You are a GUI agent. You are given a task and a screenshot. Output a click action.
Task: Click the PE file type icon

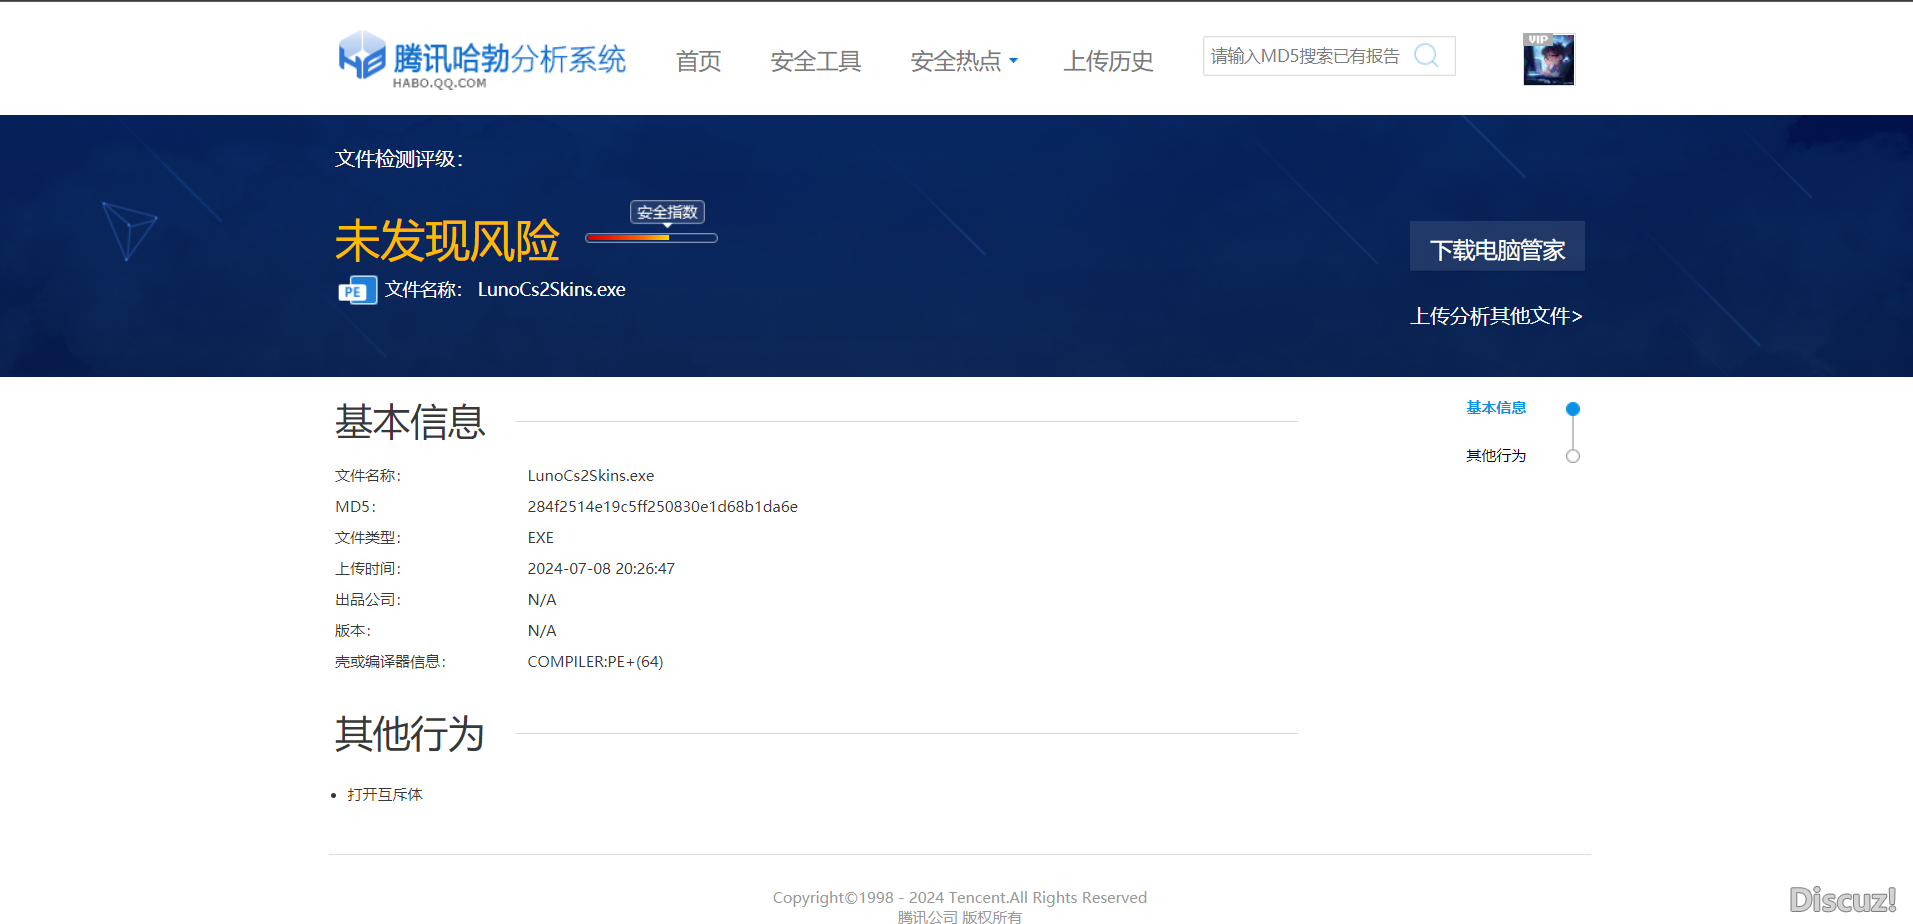click(x=357, y=290)
